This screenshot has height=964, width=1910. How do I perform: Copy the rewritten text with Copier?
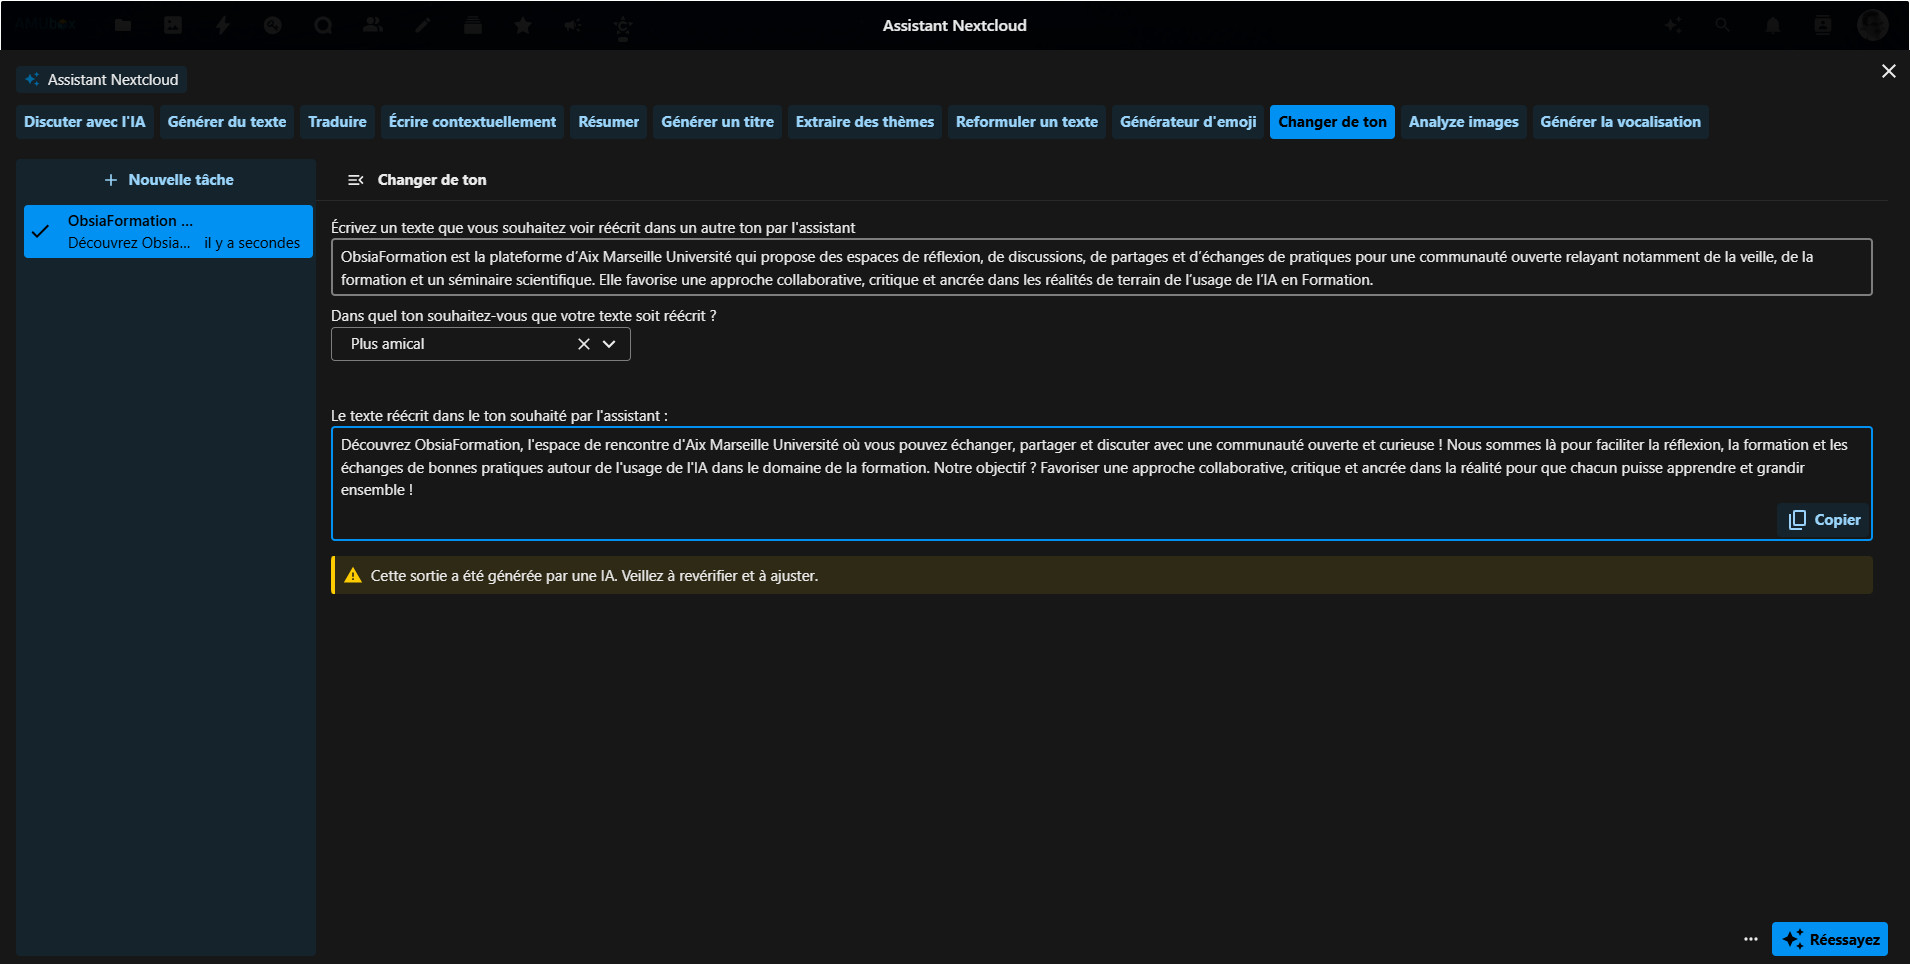point(1825,520)
